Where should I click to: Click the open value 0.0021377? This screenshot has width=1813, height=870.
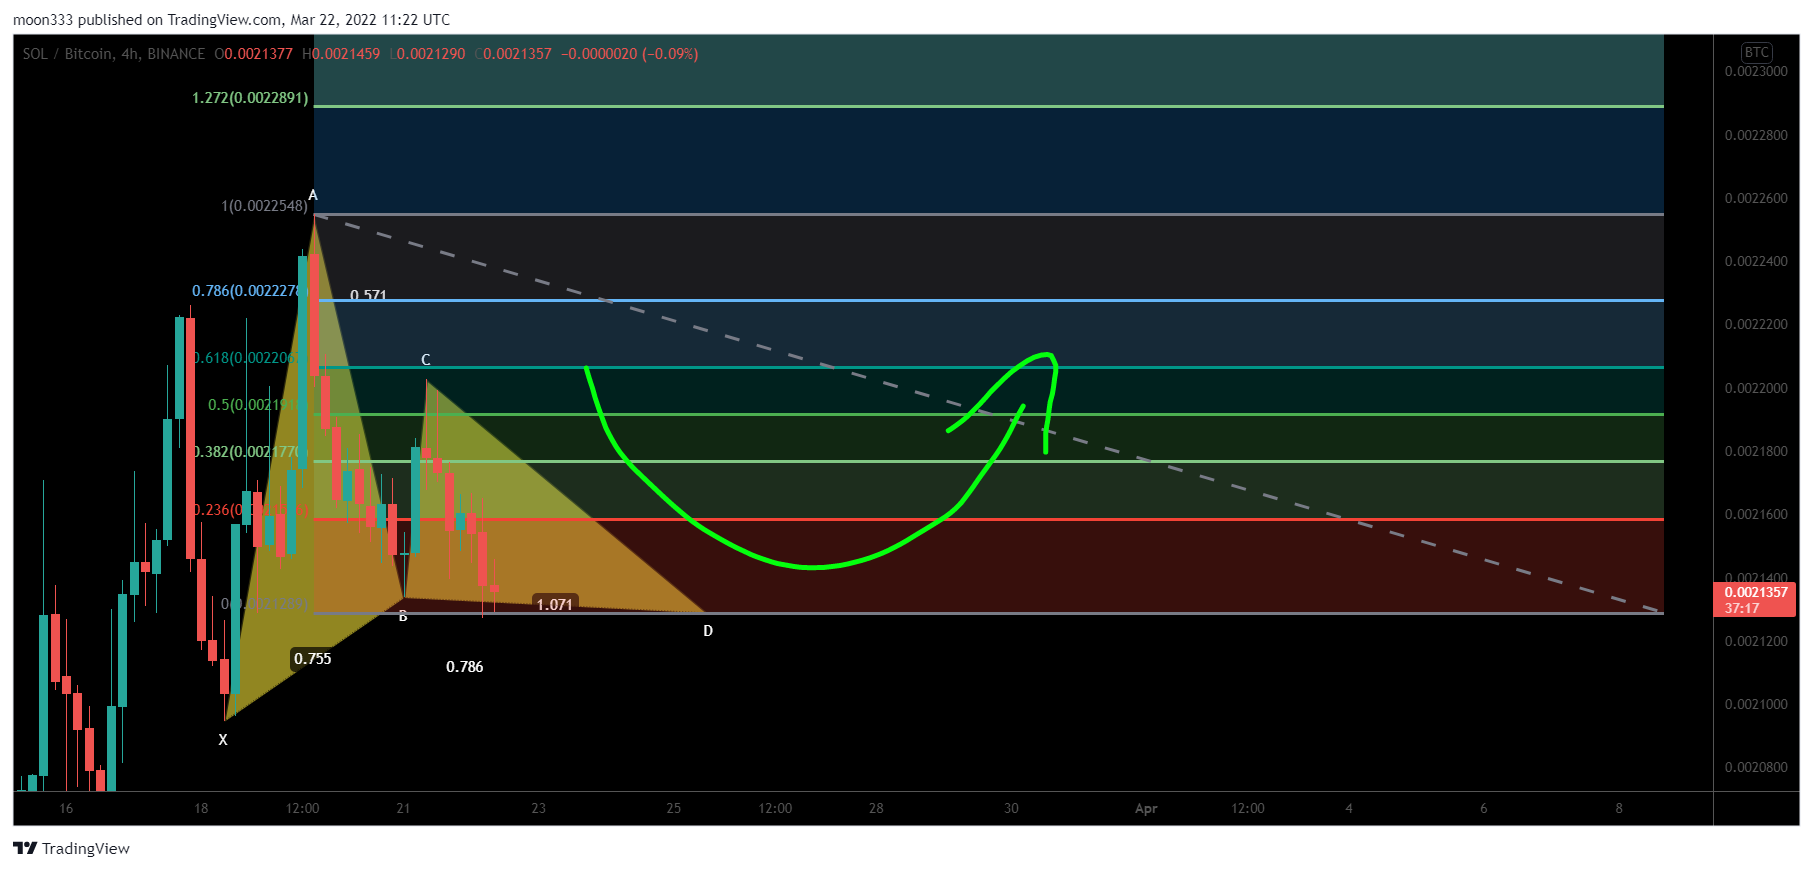258,54
